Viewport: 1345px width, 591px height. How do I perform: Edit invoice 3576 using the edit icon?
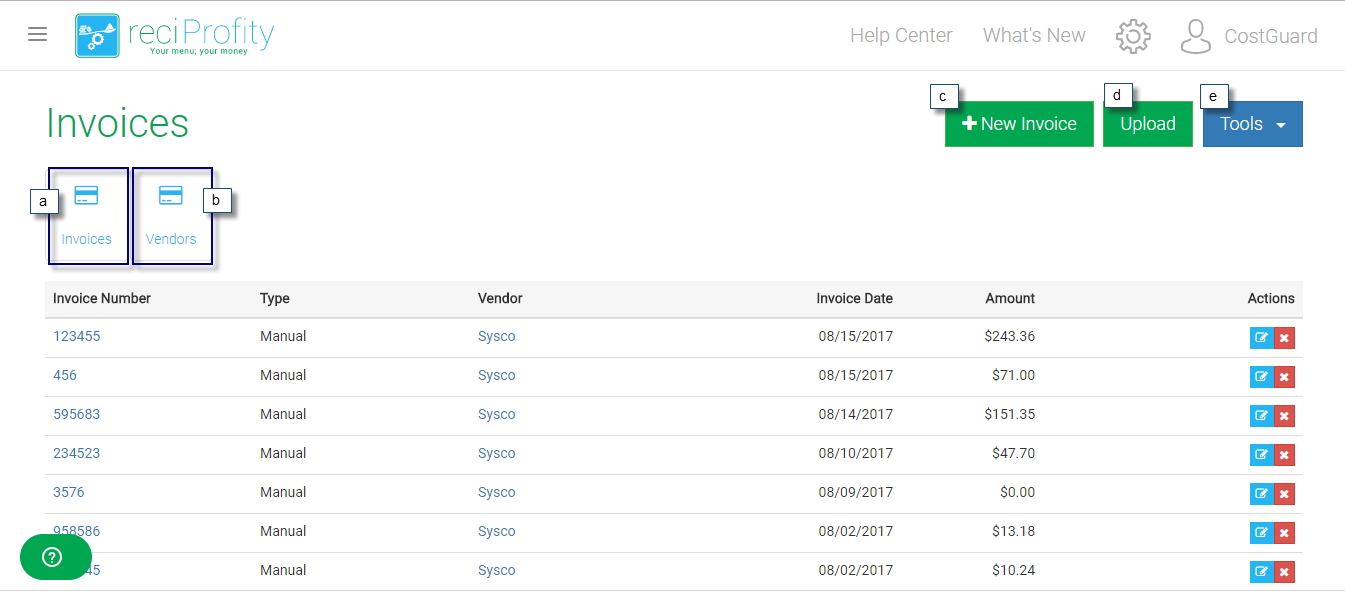tap(1261, 494)
